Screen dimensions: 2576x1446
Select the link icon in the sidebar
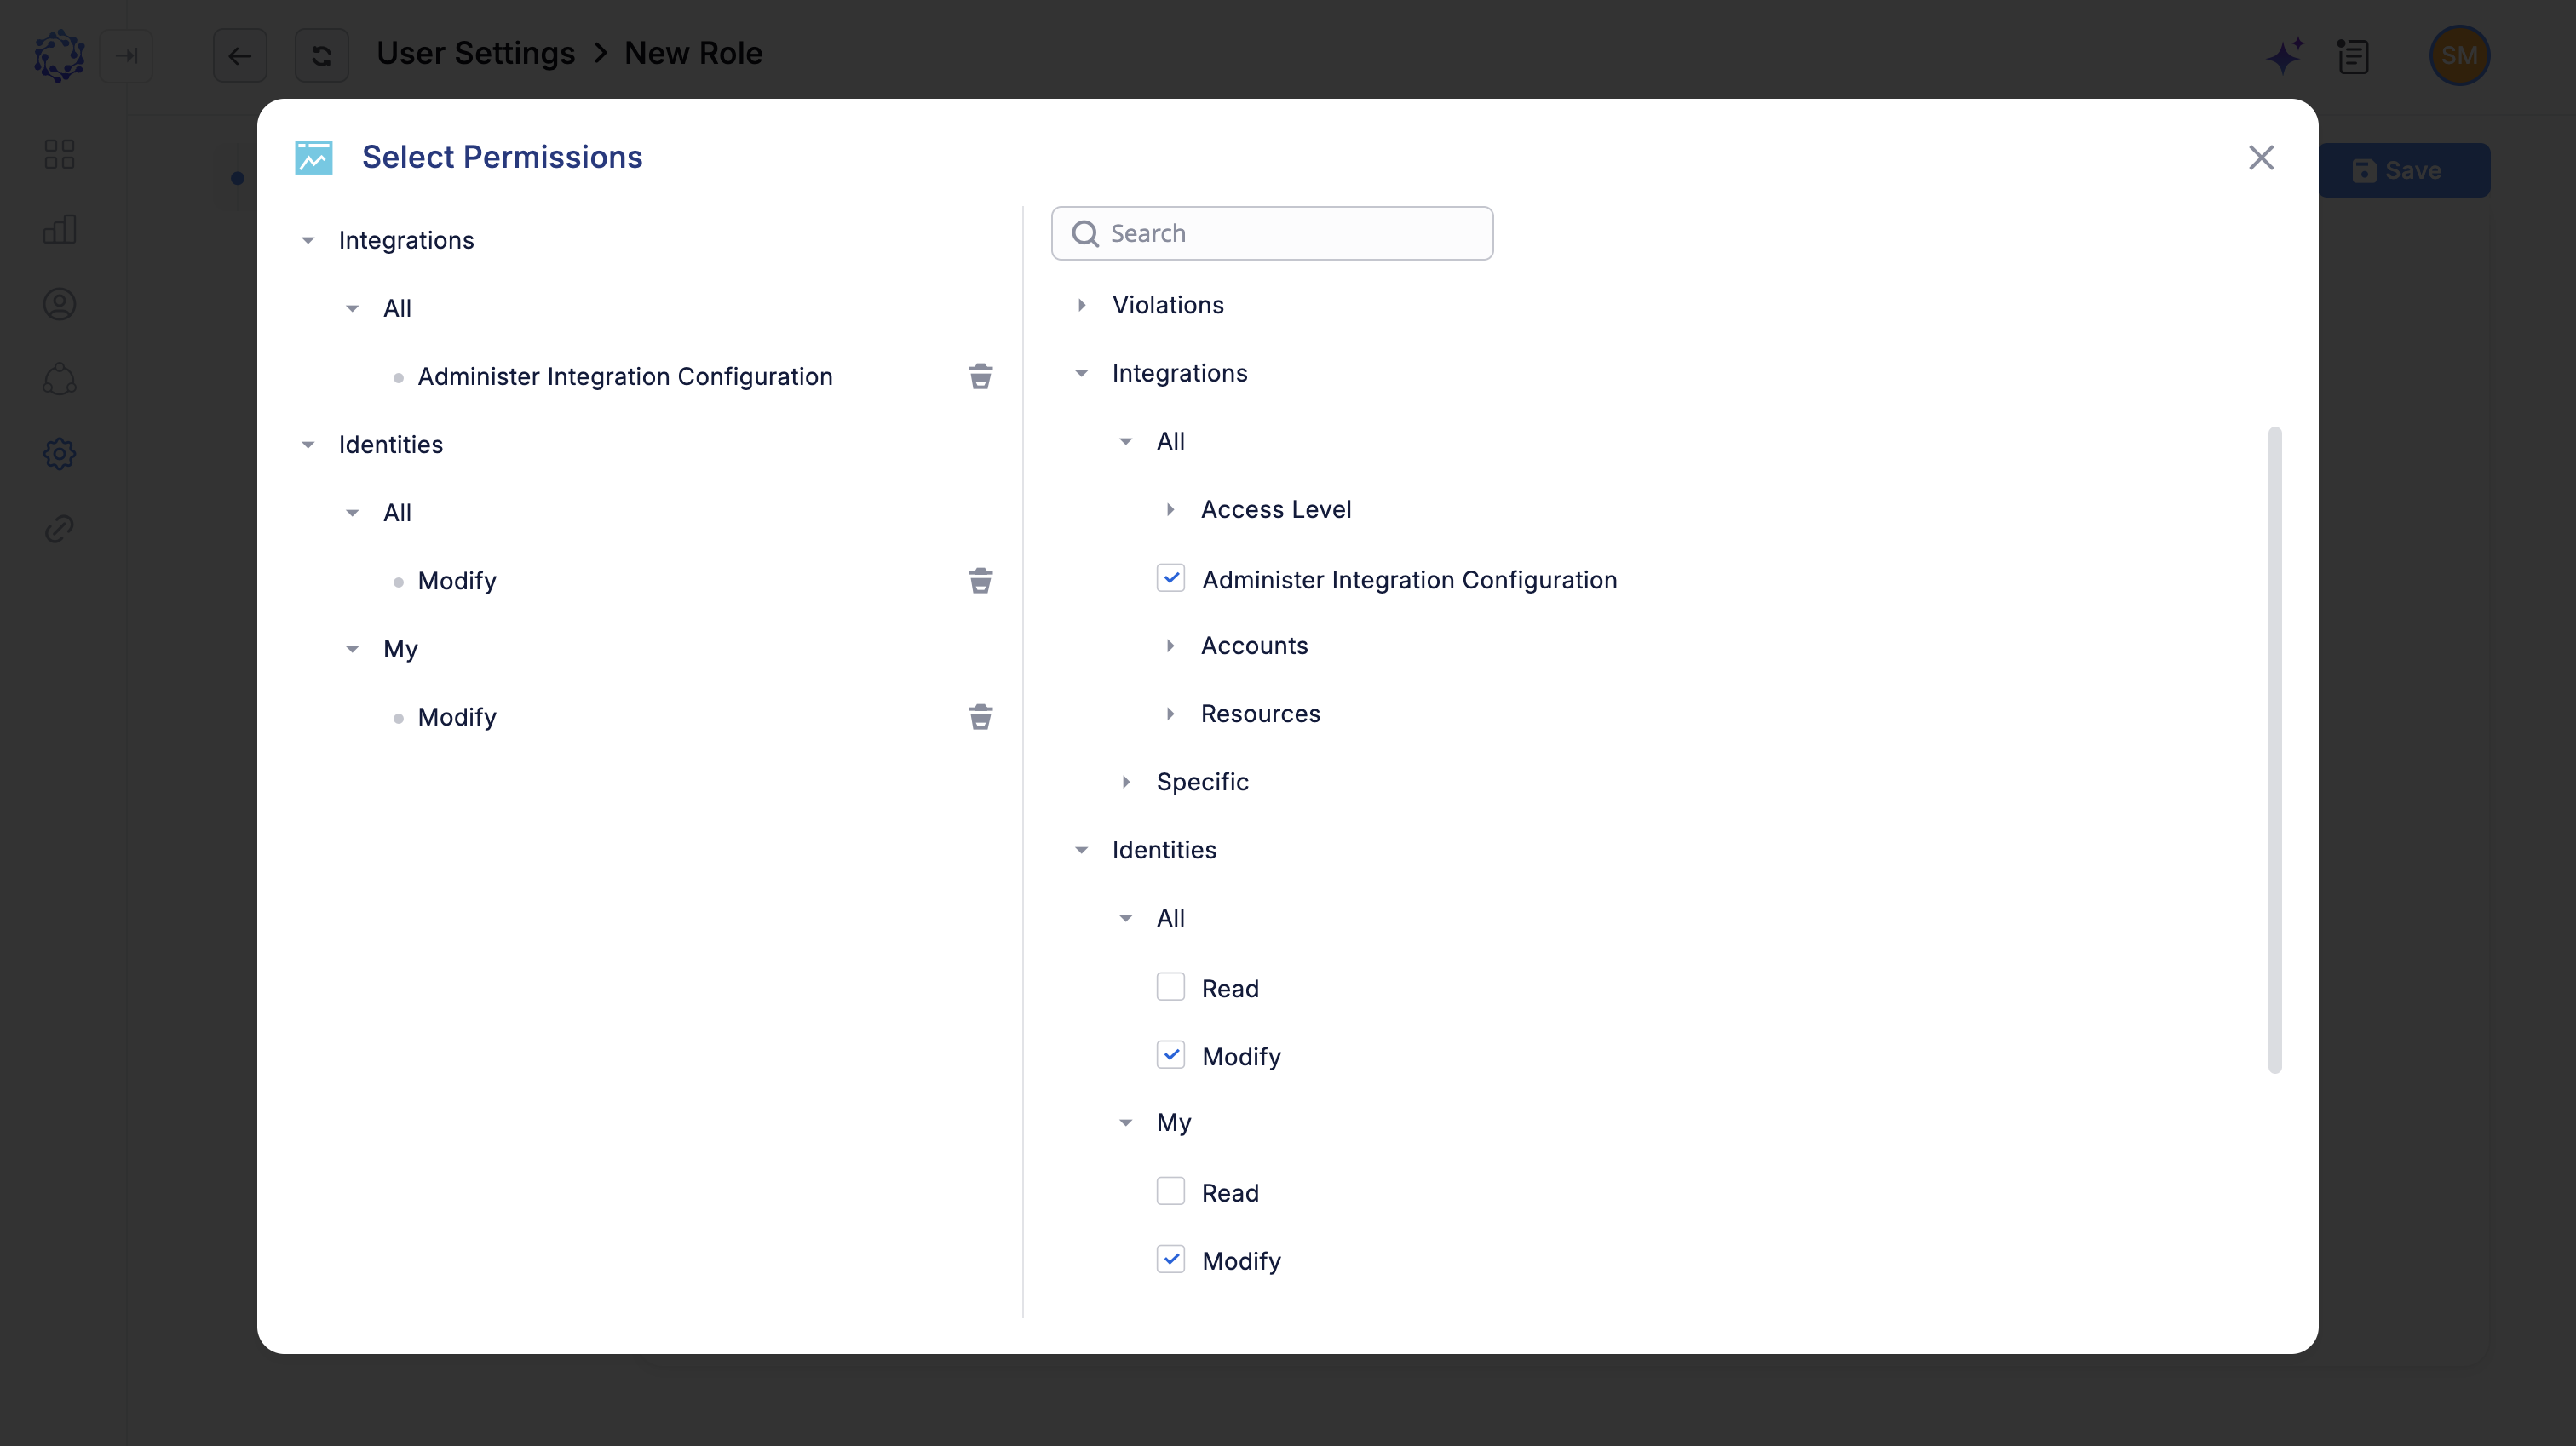coord(59,528)
